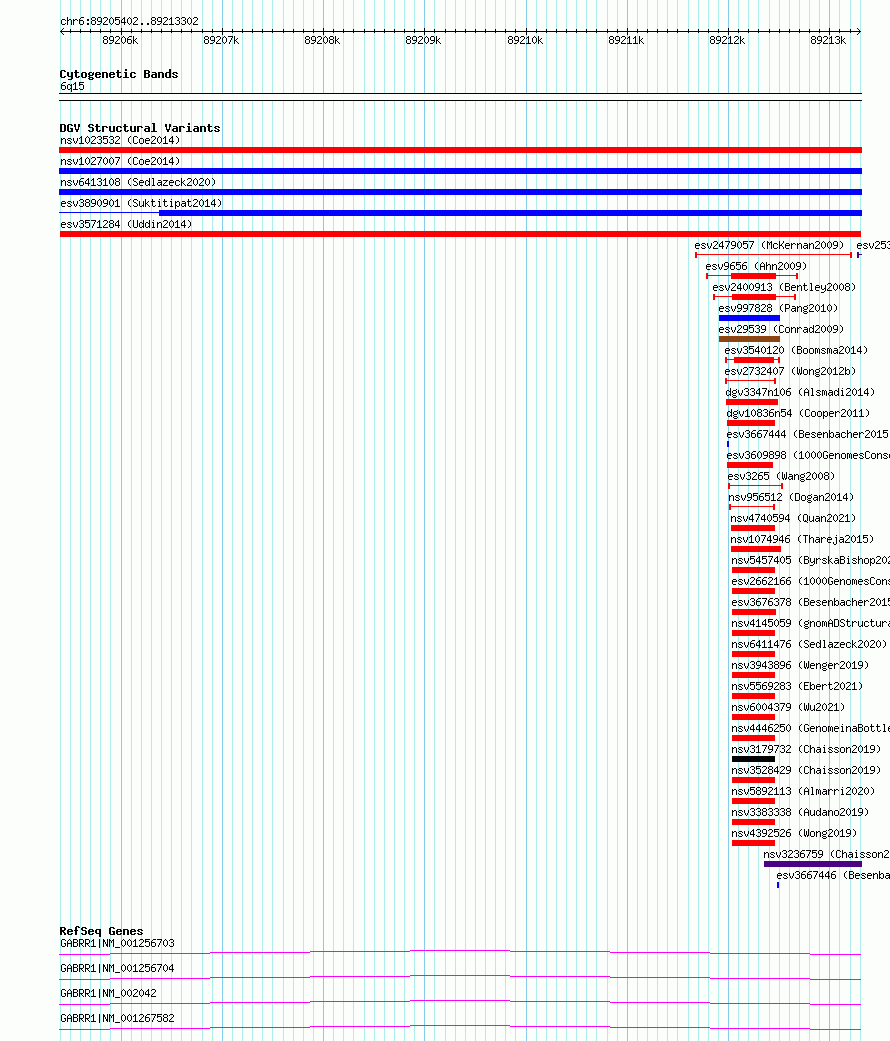The image size is (890, 1041).
Task: Click GABRR1|NM_001256703 gene label
Action: pos(117,943)
